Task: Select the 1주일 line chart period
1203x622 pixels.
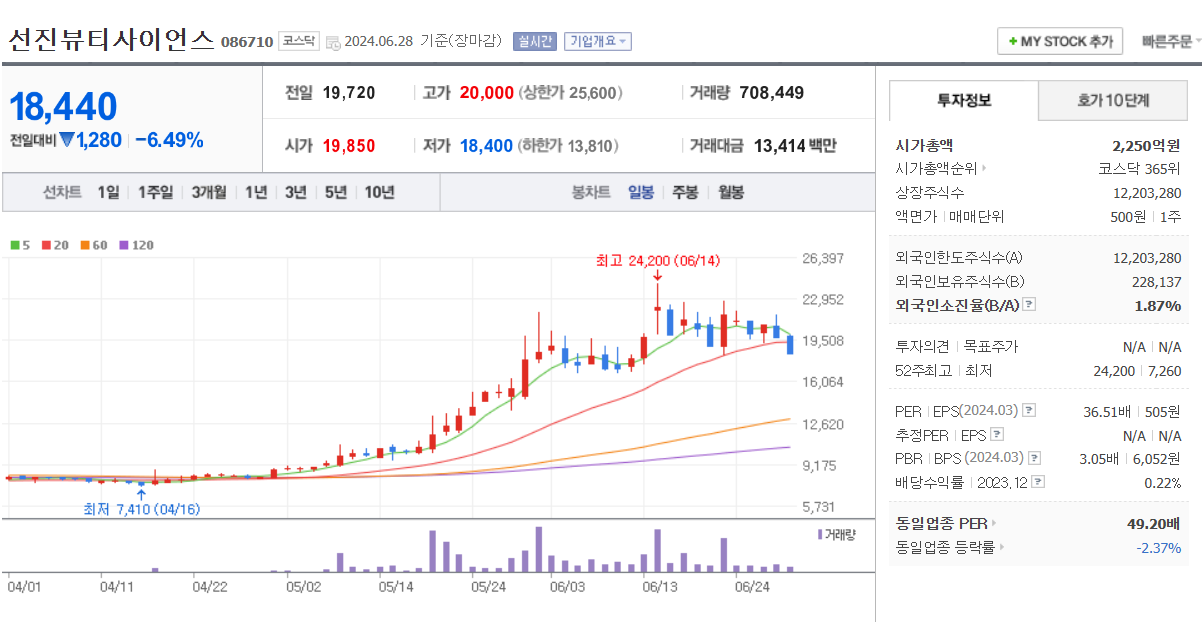Action: click(155, 192)
